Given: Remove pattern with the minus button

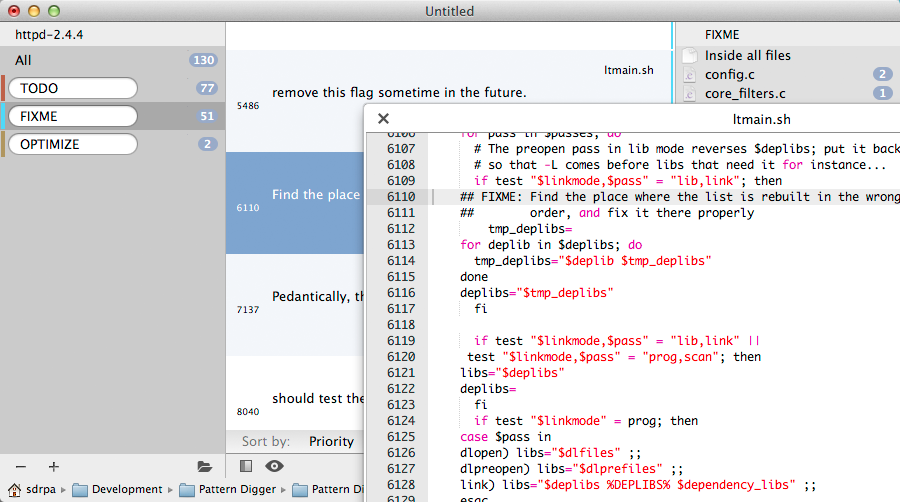Looking at the screenshot, I should click(21, 467).
